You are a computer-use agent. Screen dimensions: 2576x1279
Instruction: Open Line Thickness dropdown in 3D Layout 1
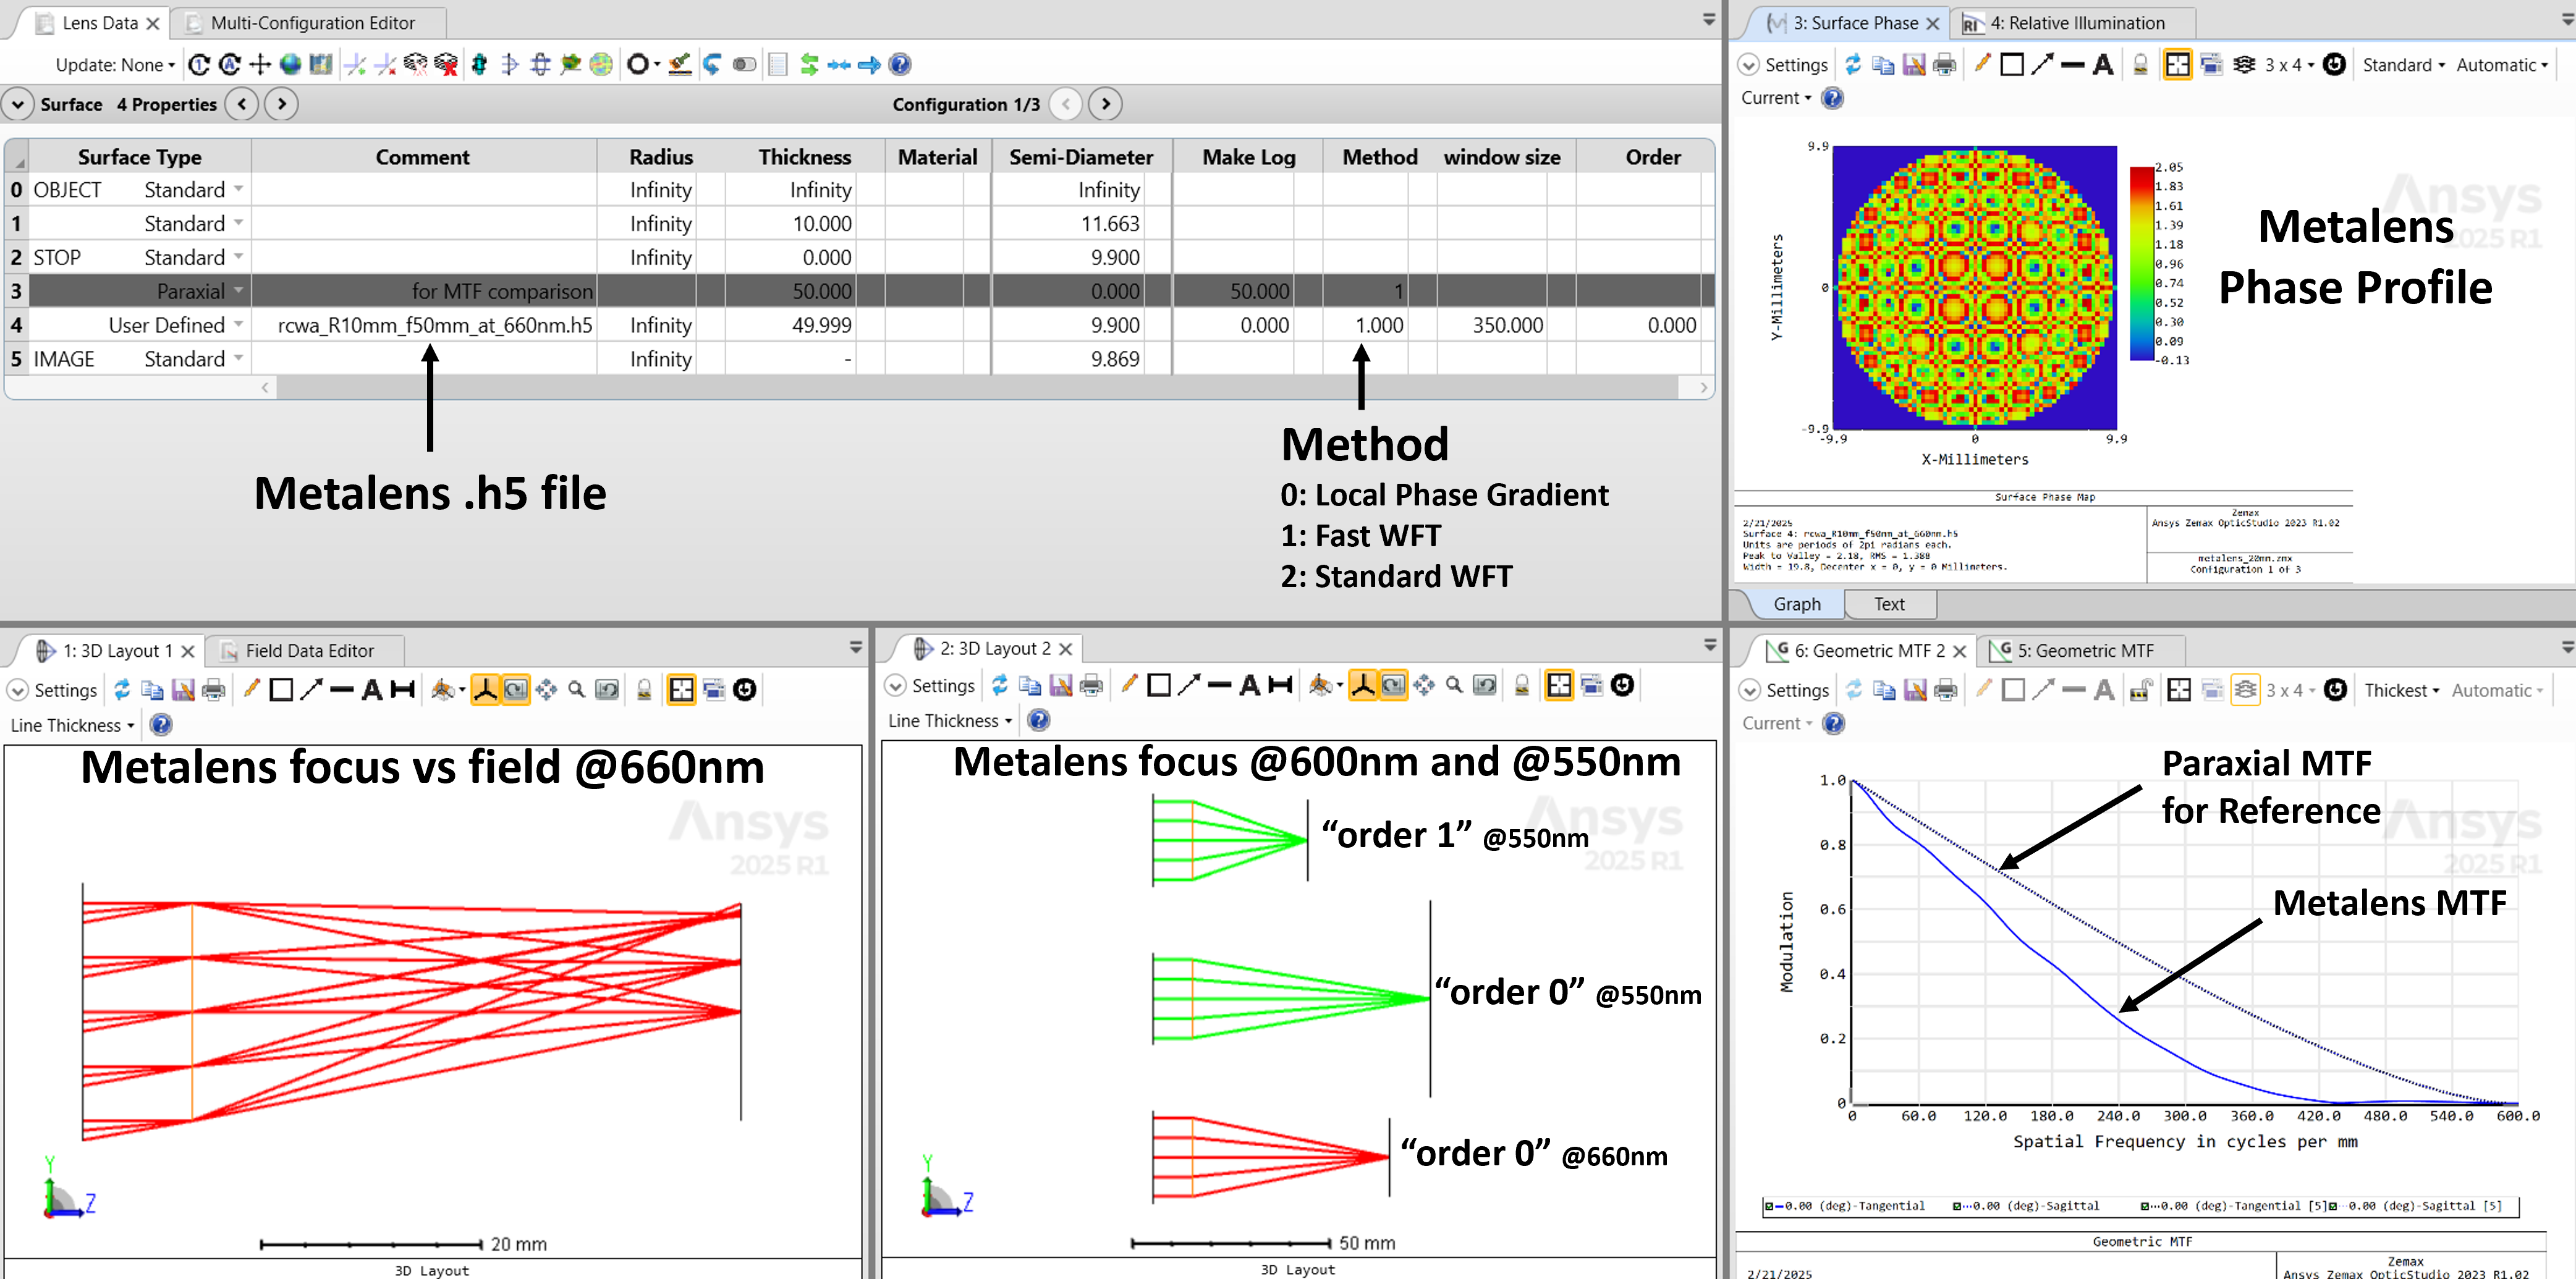tap(72, 725)
